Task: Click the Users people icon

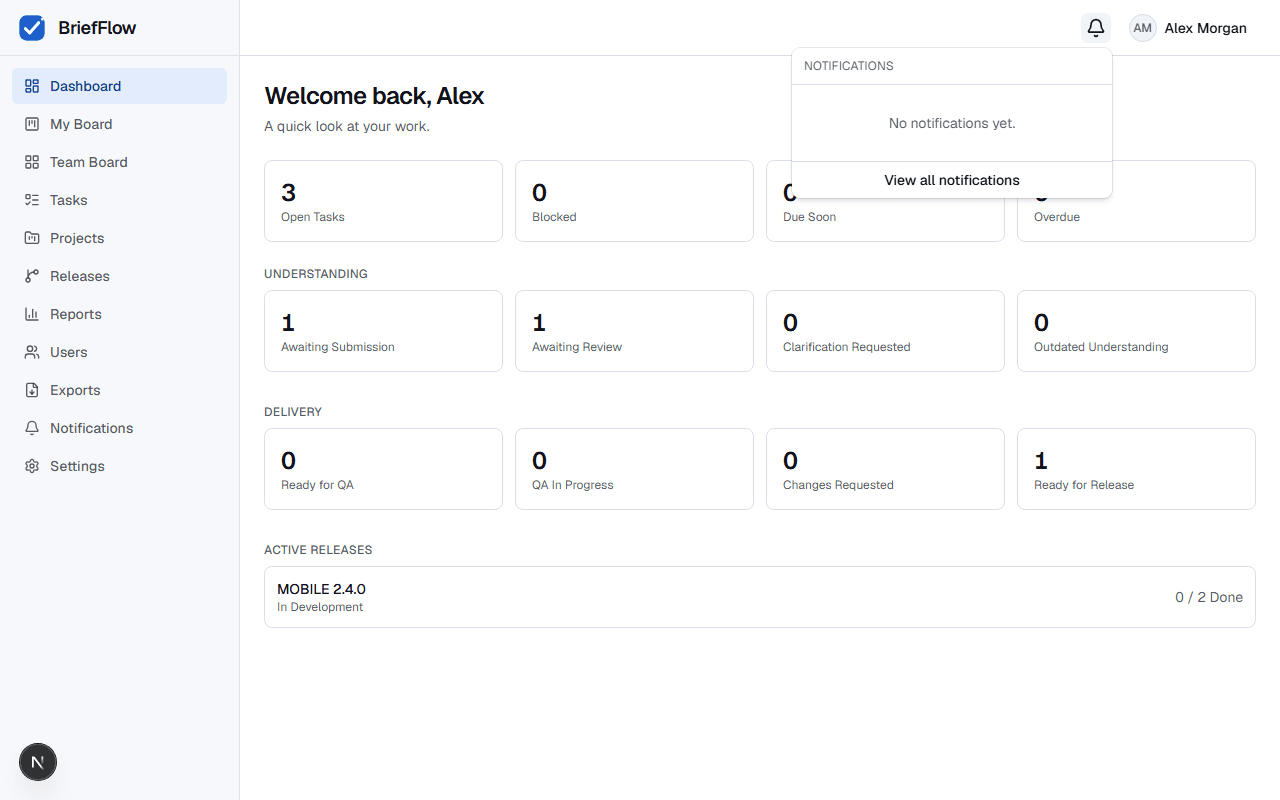Action: (32, 352)
